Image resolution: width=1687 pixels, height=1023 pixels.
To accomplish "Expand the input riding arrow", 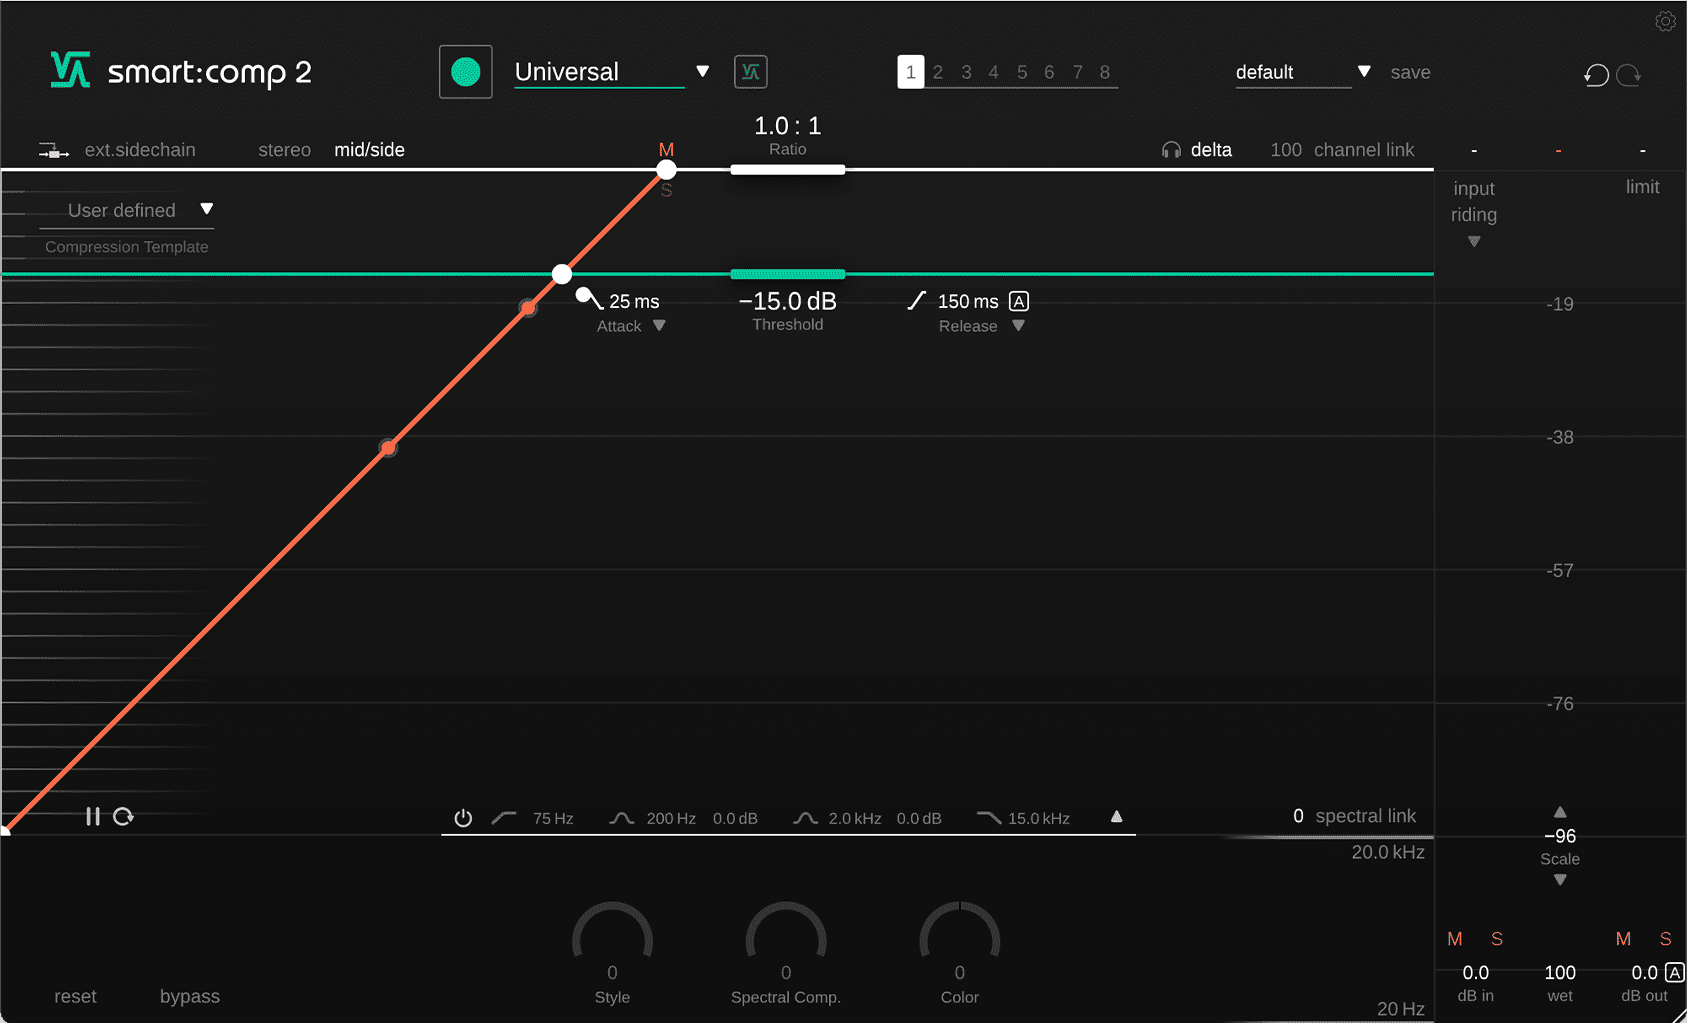I will click(1474, 241).
